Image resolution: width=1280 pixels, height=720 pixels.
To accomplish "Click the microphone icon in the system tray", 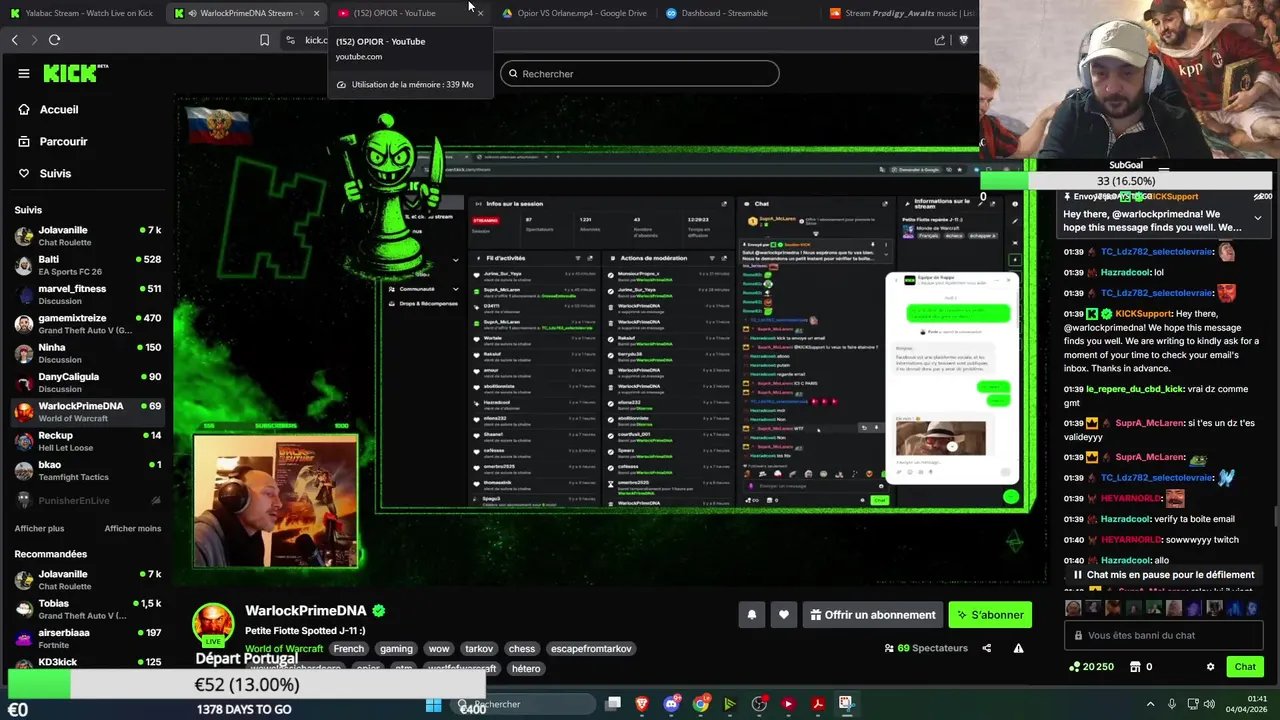I will (x=1172, y=704).
